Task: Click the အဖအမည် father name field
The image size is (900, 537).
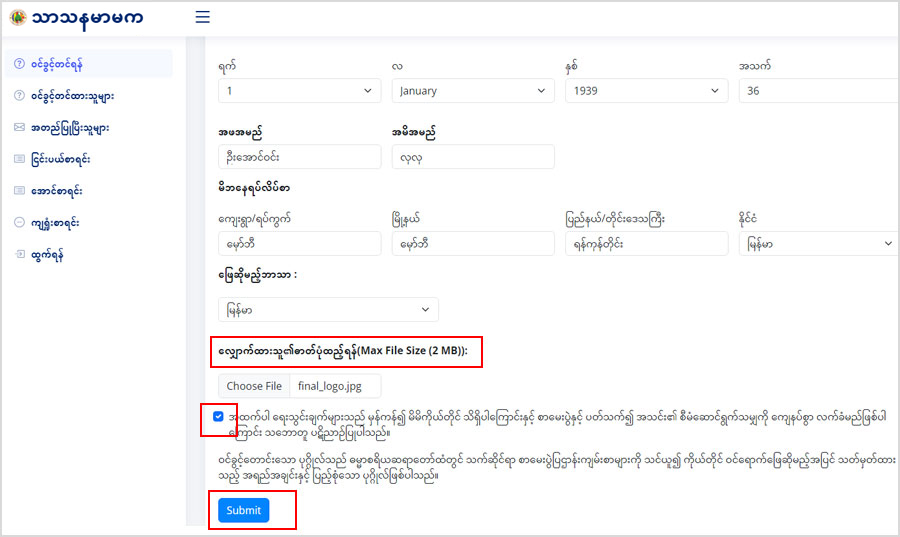Action: click(299, 157)
